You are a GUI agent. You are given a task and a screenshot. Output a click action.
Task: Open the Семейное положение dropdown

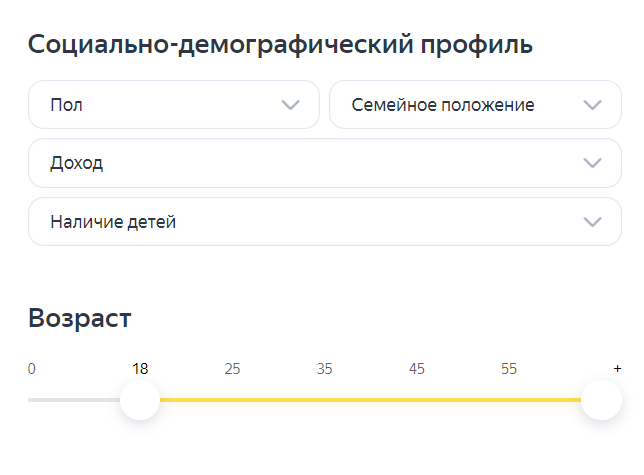pyautogui.click(x=475, y=105)
